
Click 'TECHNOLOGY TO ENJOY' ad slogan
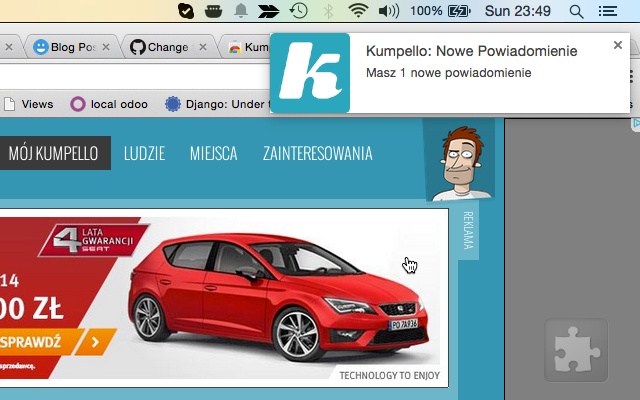click(389, 376)
